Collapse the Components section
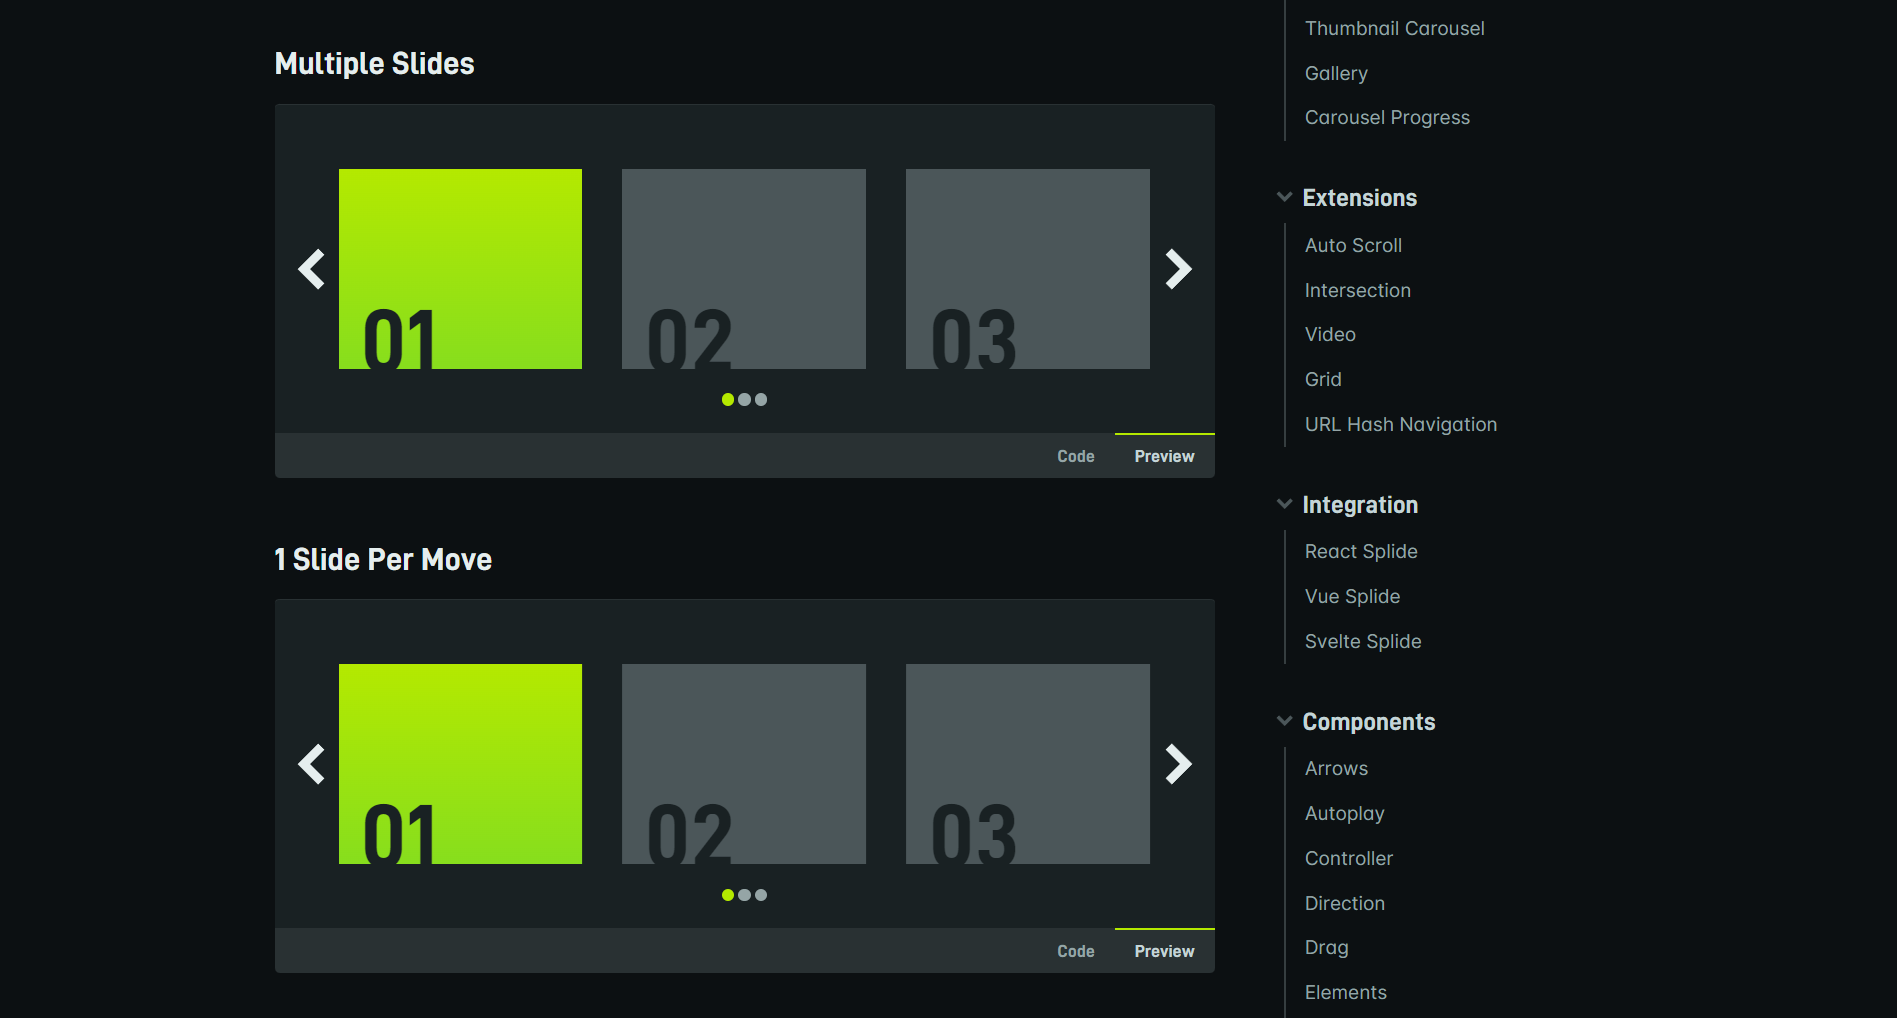1897x1018 pixels. point(1283,720)
